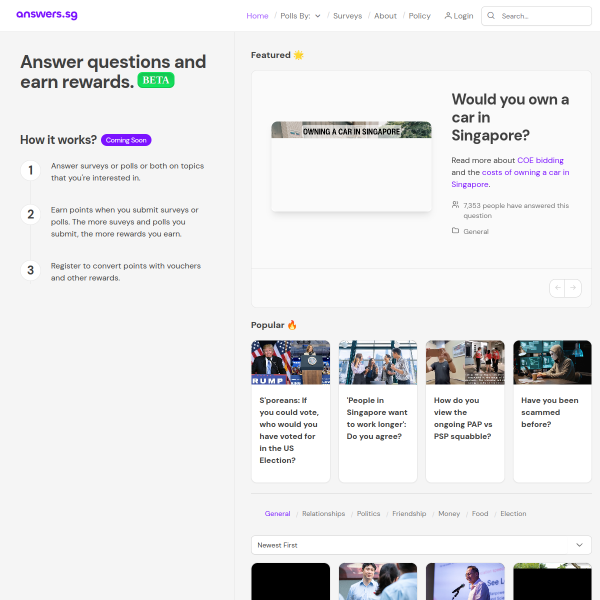The image size is (600, 600).
Task: Open the Policy page from navigation
Action: tap(420, 16)
